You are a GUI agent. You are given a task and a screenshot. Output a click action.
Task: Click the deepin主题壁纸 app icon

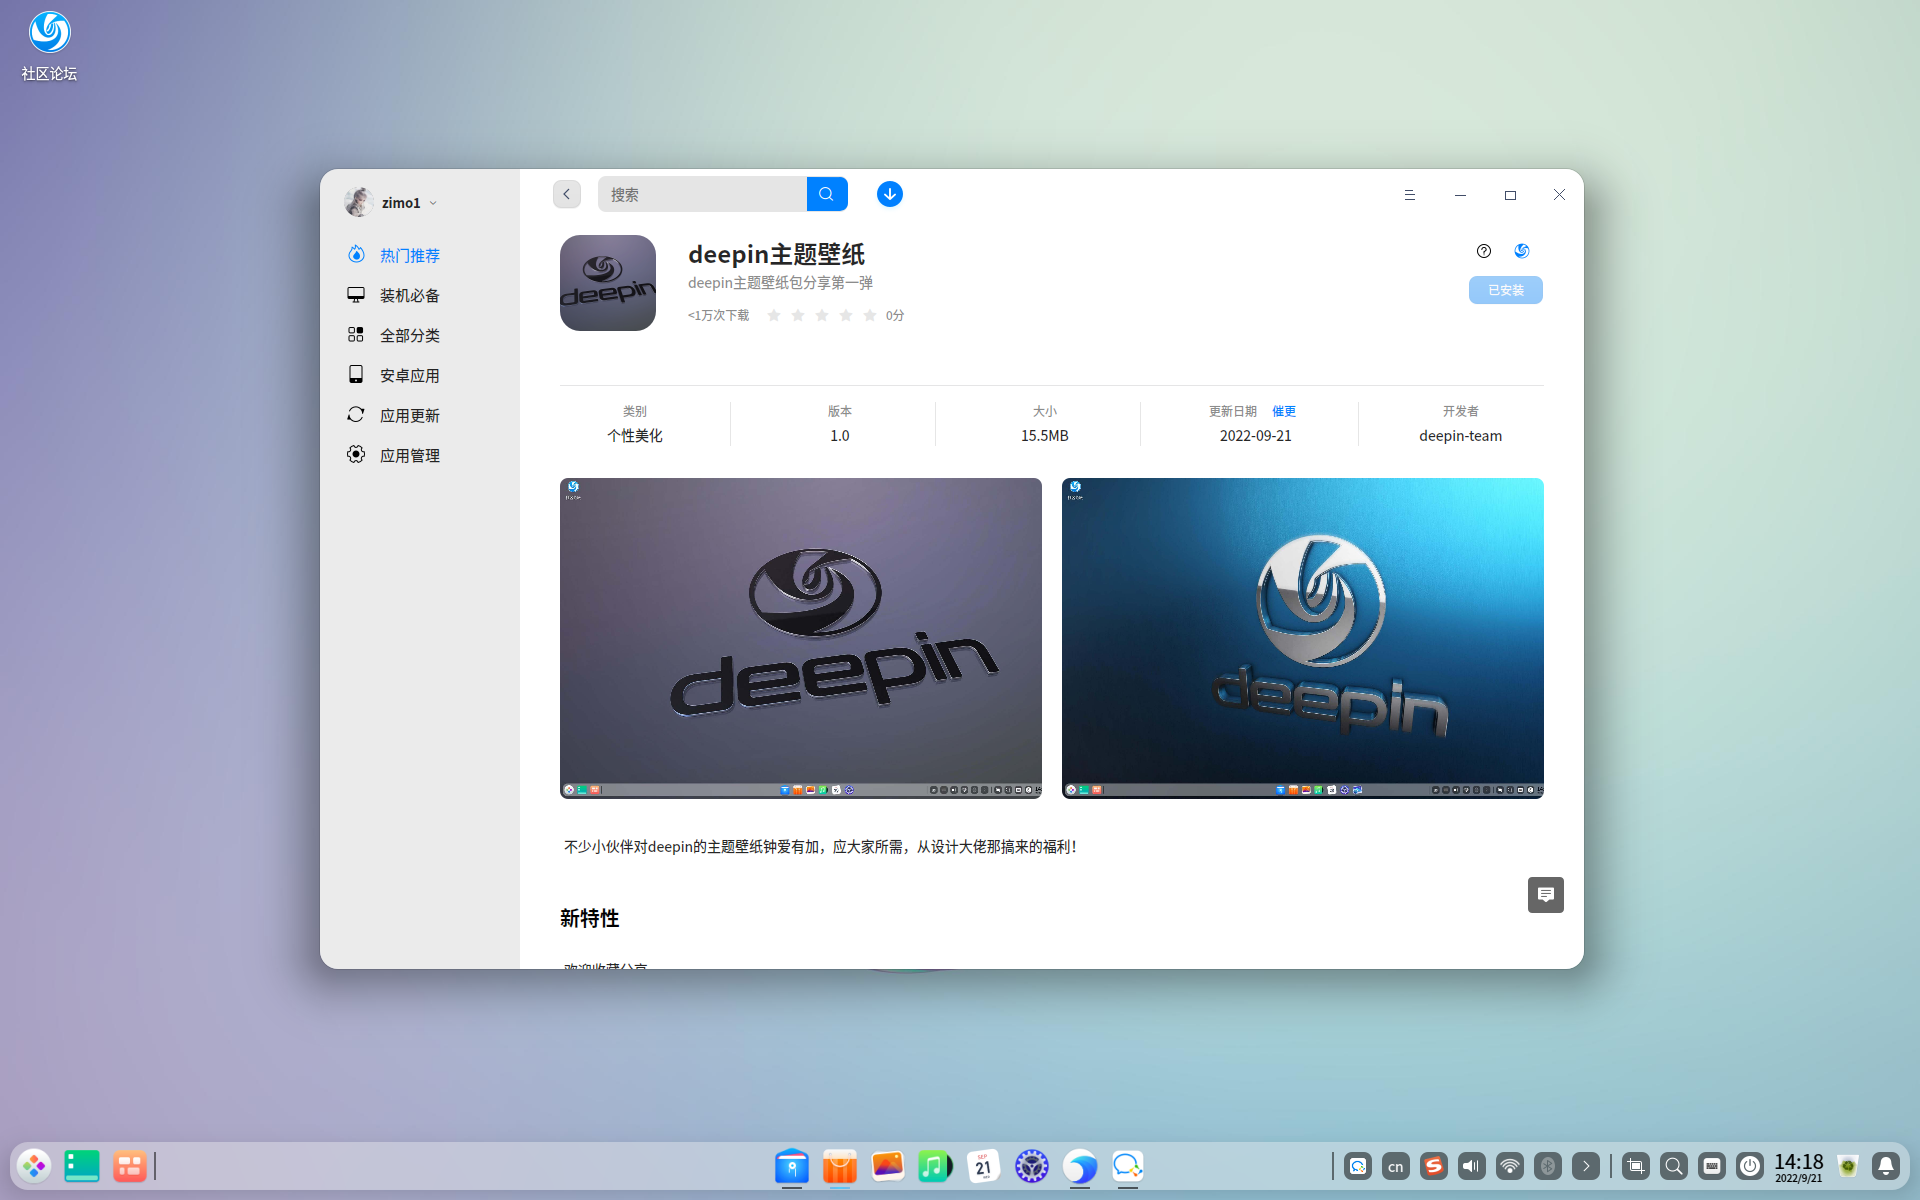(608, 283)
